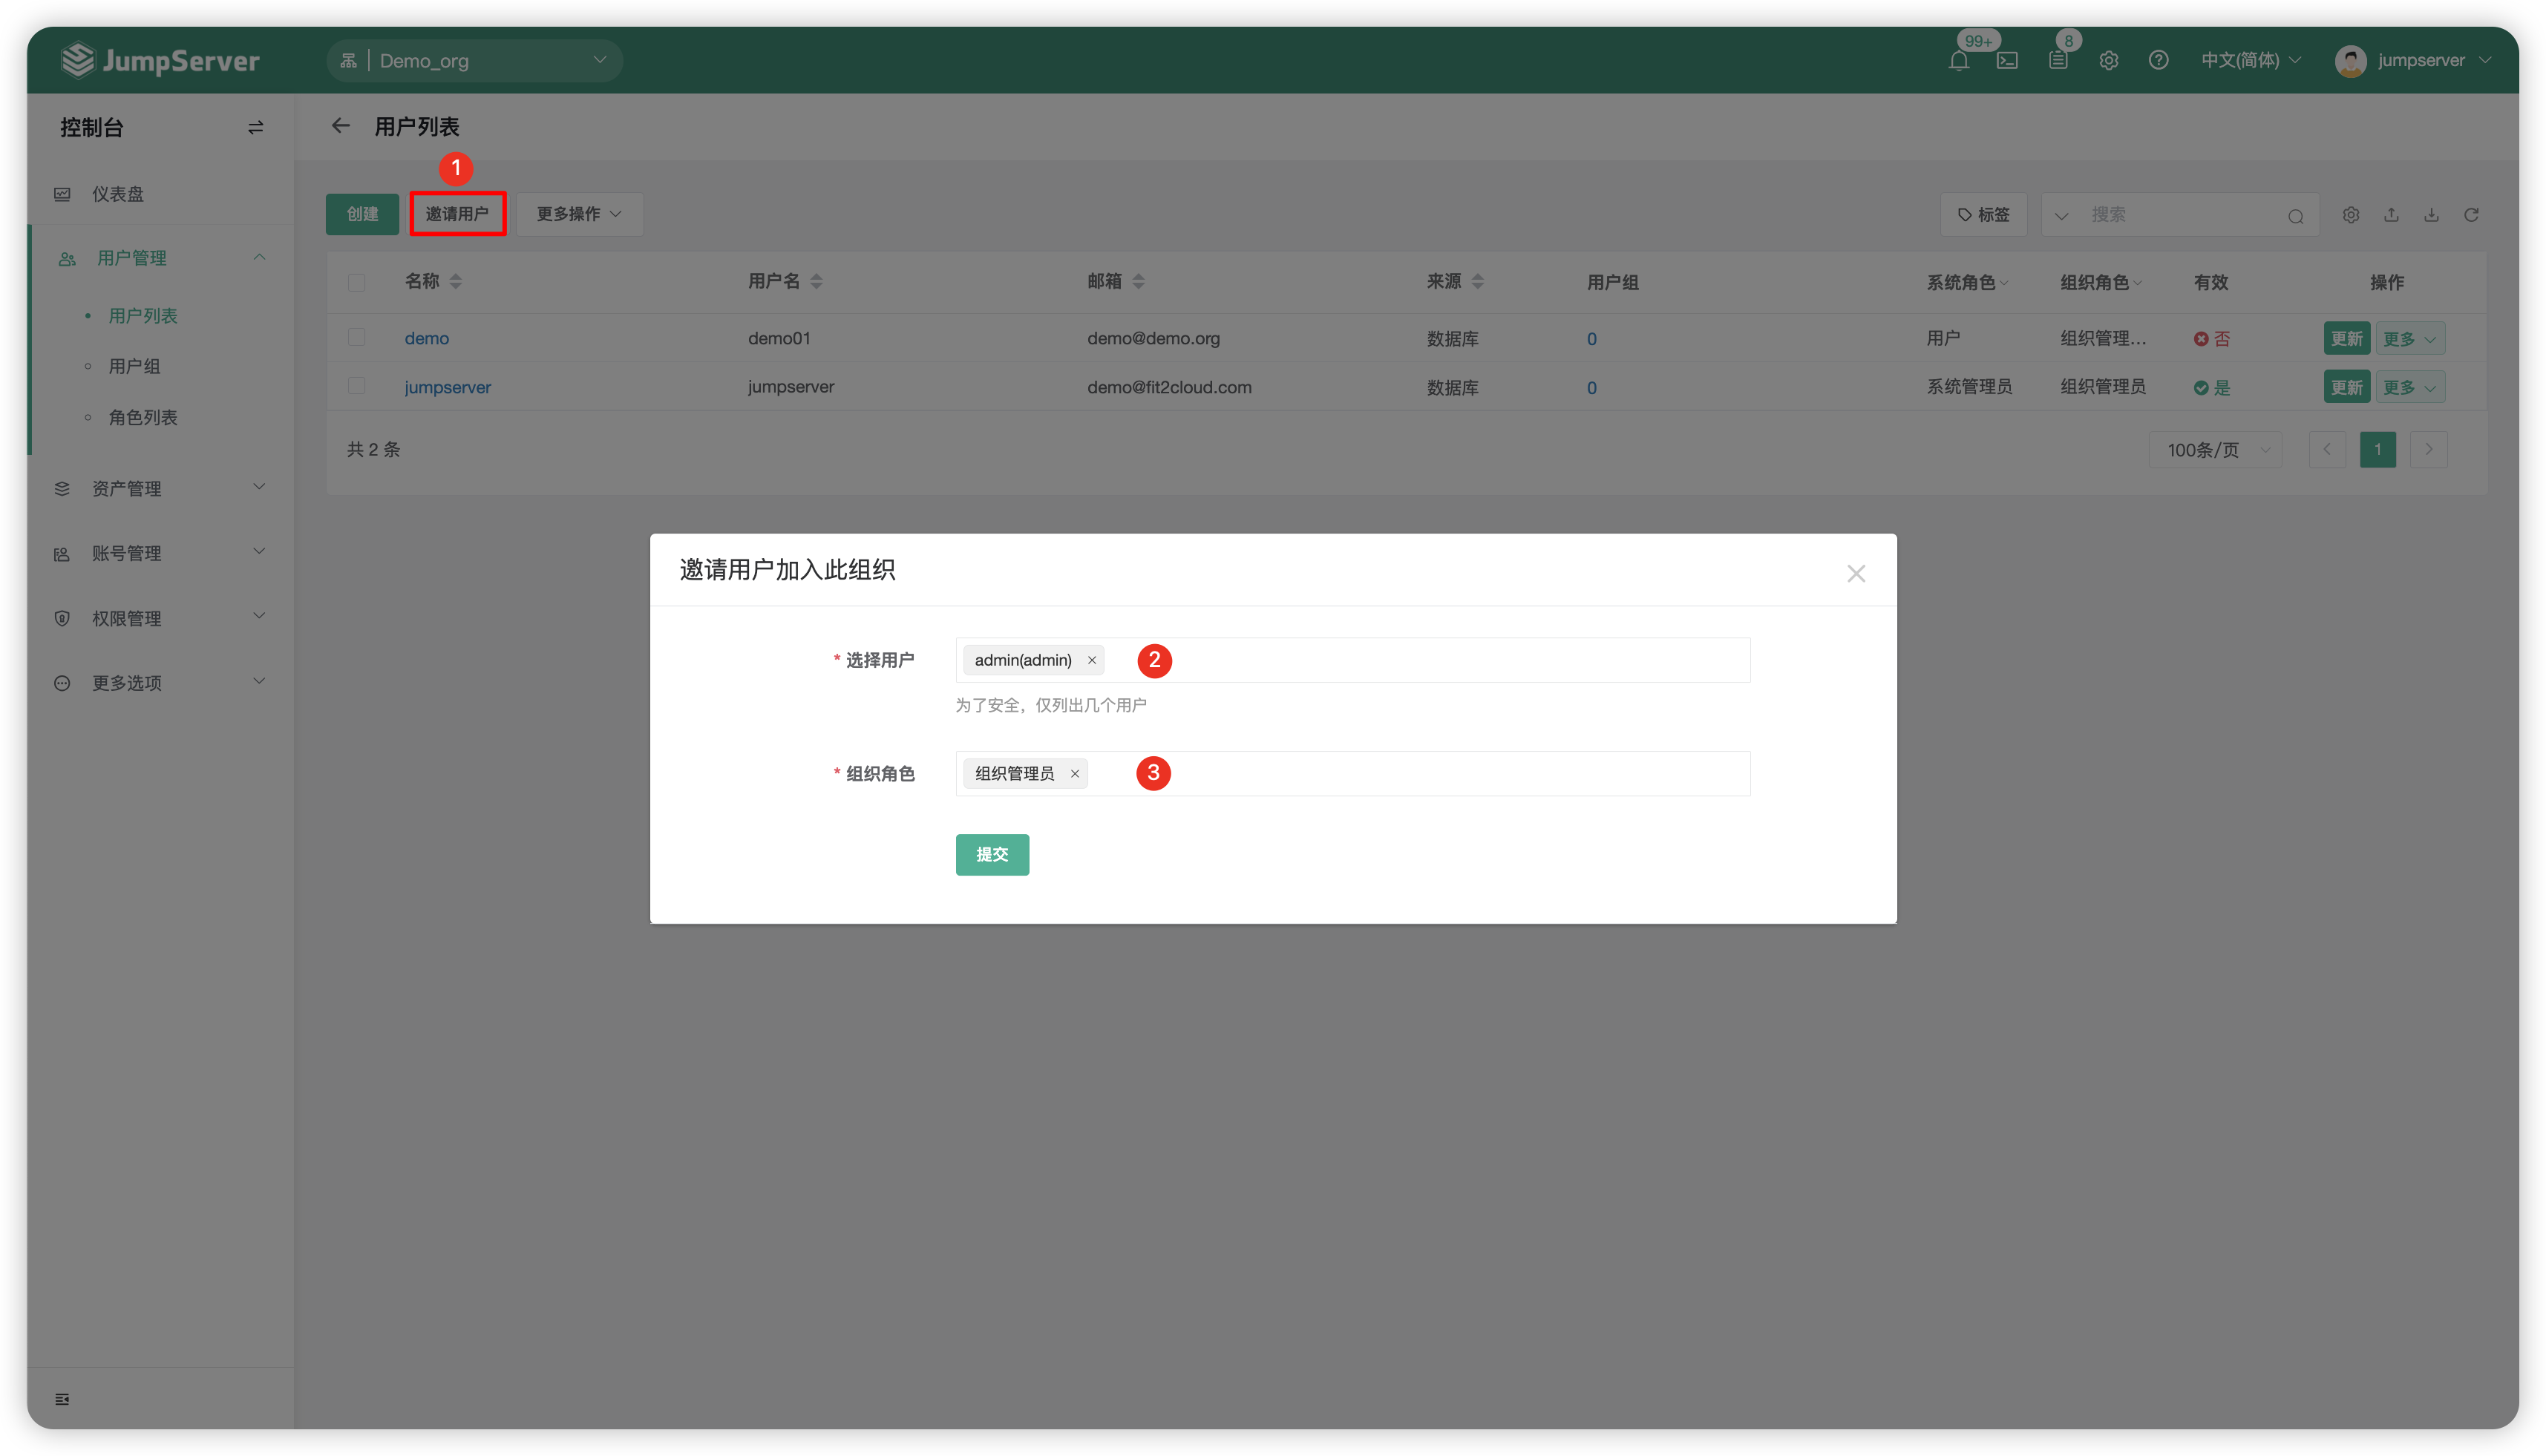The height and width of the screenshot is (1456, 2546).
Task: Open jumpserver account menu in header
Action: tap(2413, 61)
